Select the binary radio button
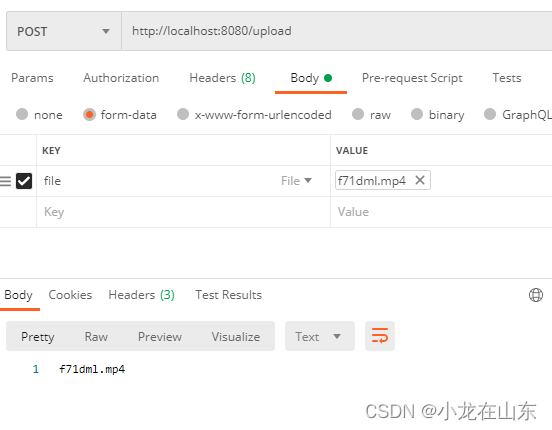This screenshot has height=430, width=552. point(417,114)
